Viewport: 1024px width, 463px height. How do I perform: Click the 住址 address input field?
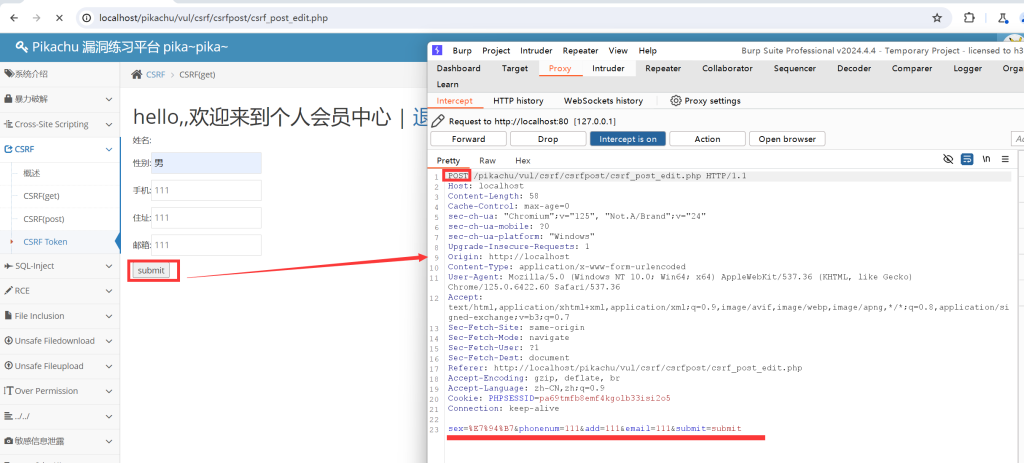coord(206,217)
